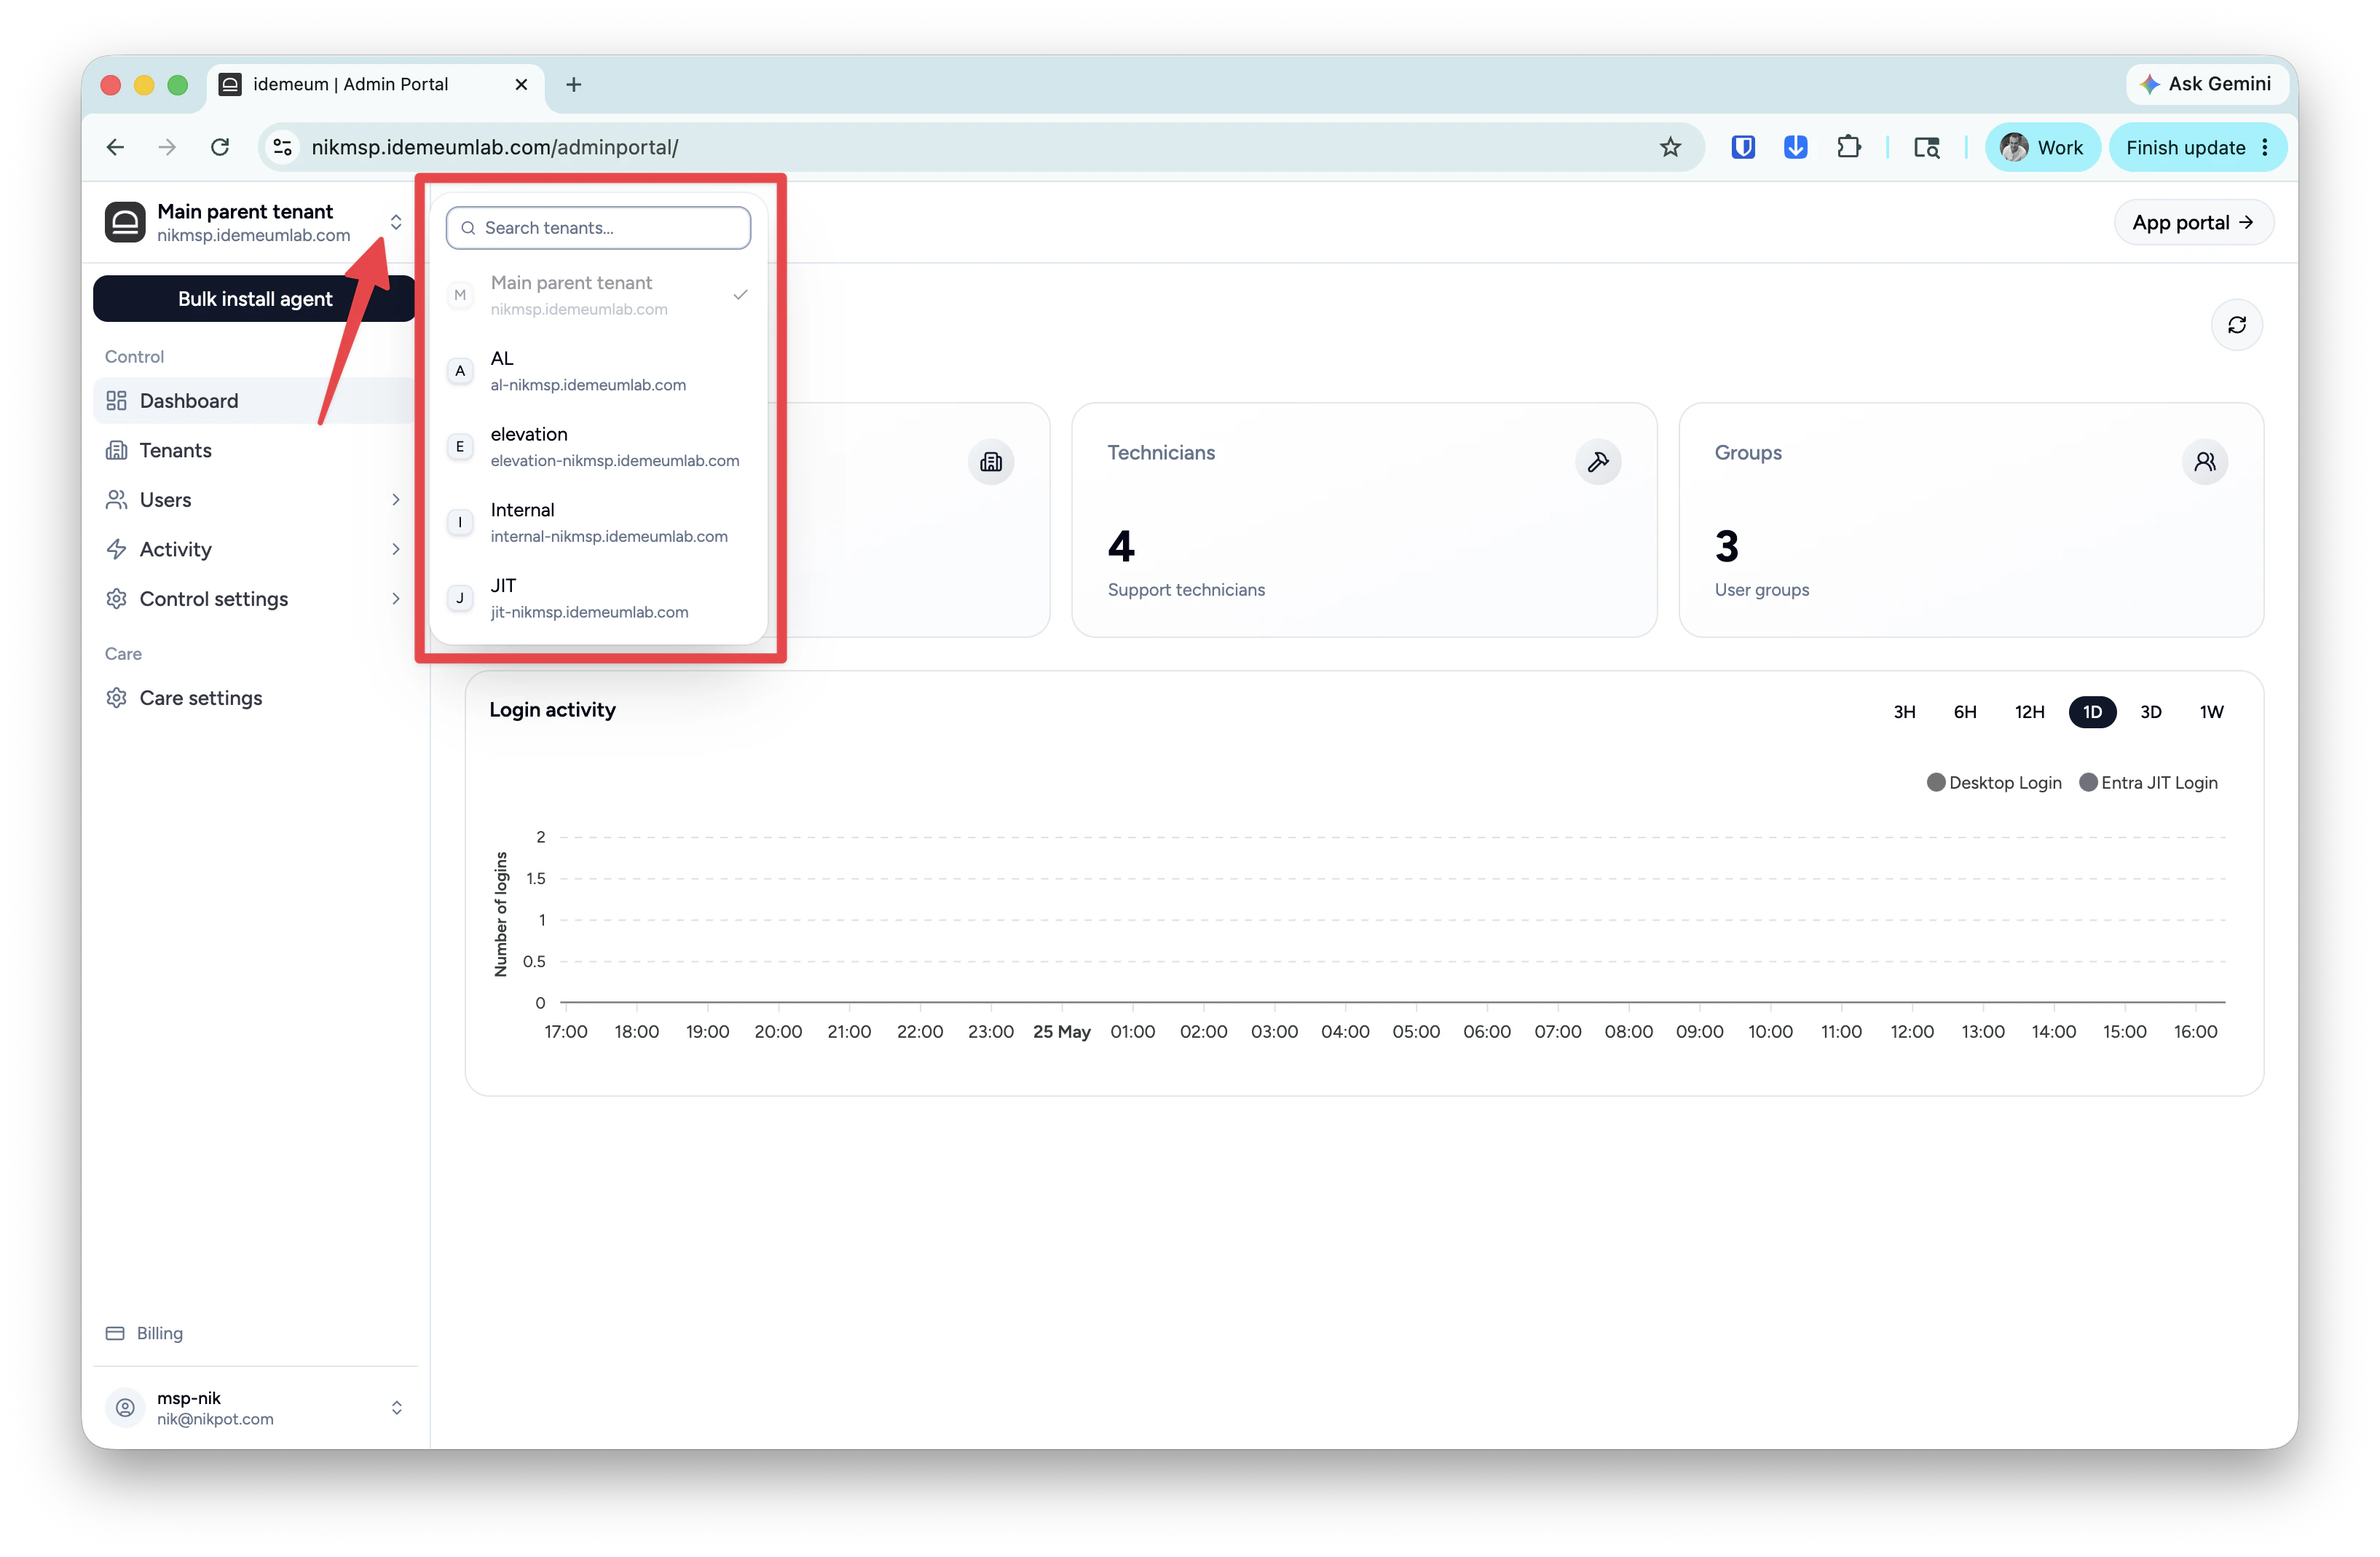This screenshot has width=2380, height=1557.
Task: Click the A avatar for AL tenant
Action: pyautogui.click(x=460, y=371)
